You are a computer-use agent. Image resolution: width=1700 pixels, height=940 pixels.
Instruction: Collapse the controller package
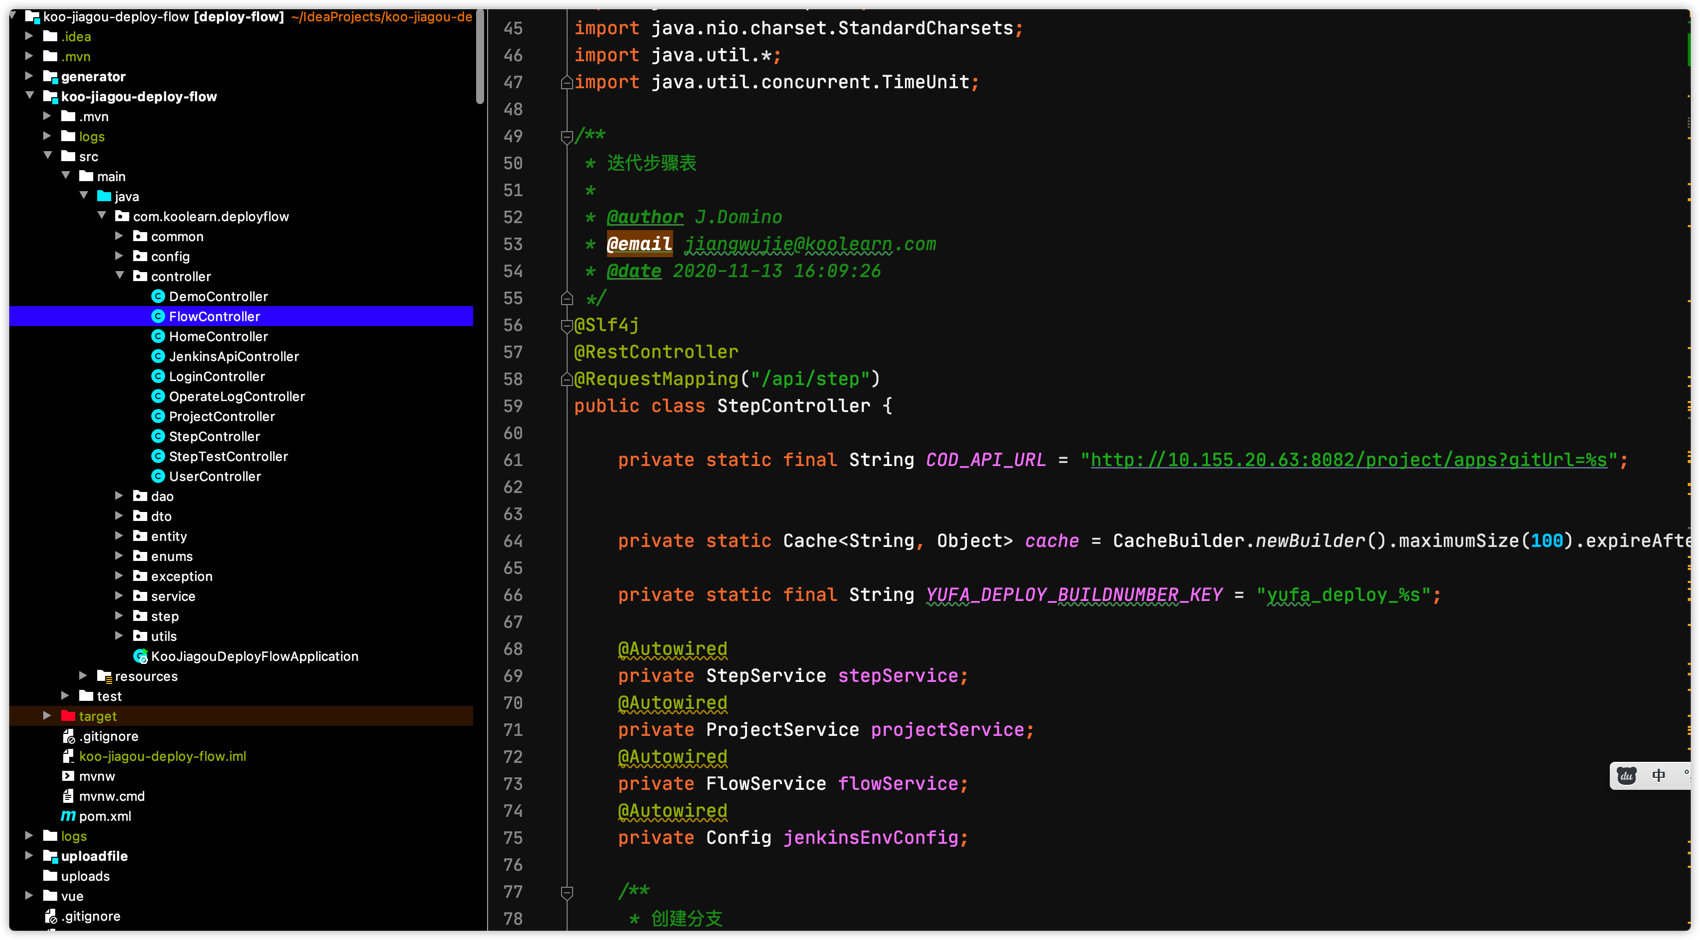(119, 276)
